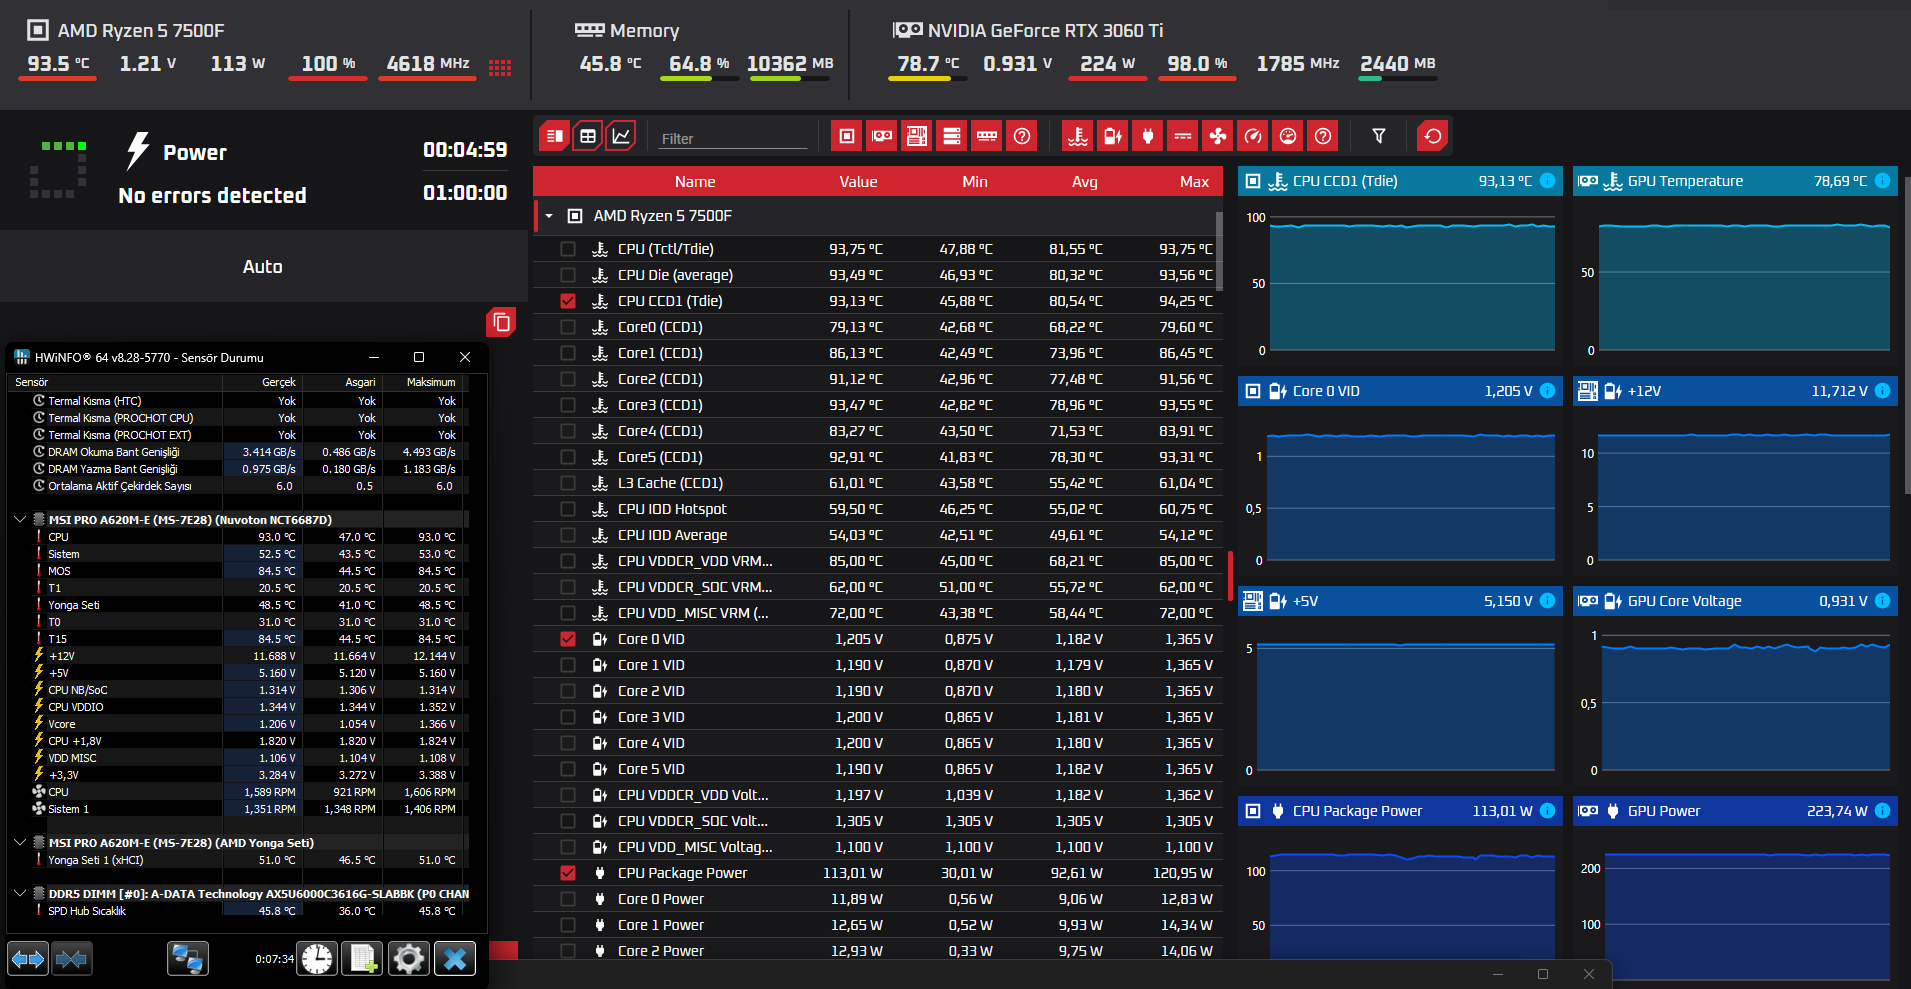Viewport: 1911px width, 989px height.
Task: Collapse the MSI PRO A620M-E Nuvoton NCT6687D group
Action: coord(20,520)
